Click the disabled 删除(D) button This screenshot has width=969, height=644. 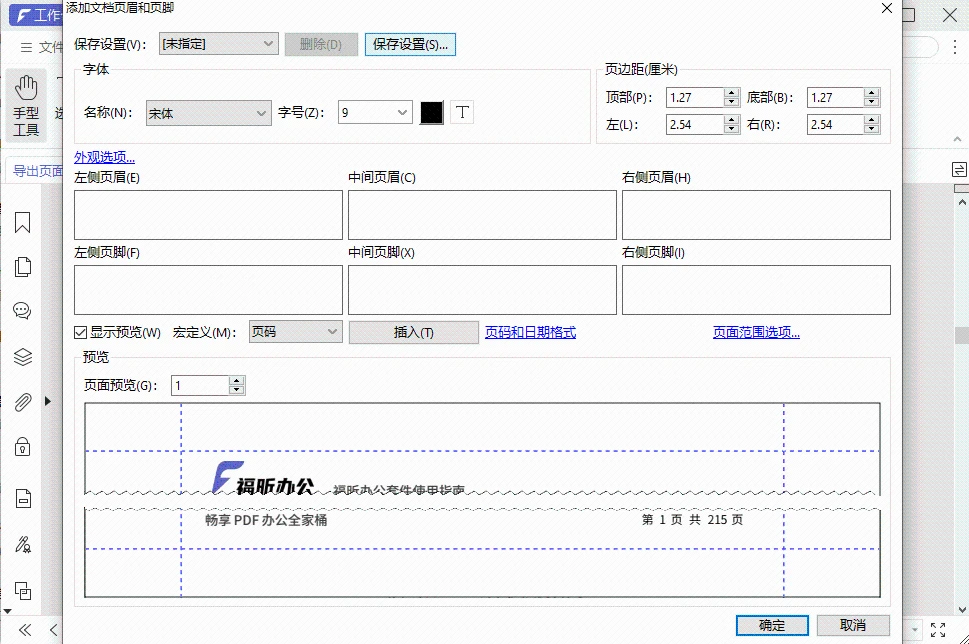click(x=321, y=44)
